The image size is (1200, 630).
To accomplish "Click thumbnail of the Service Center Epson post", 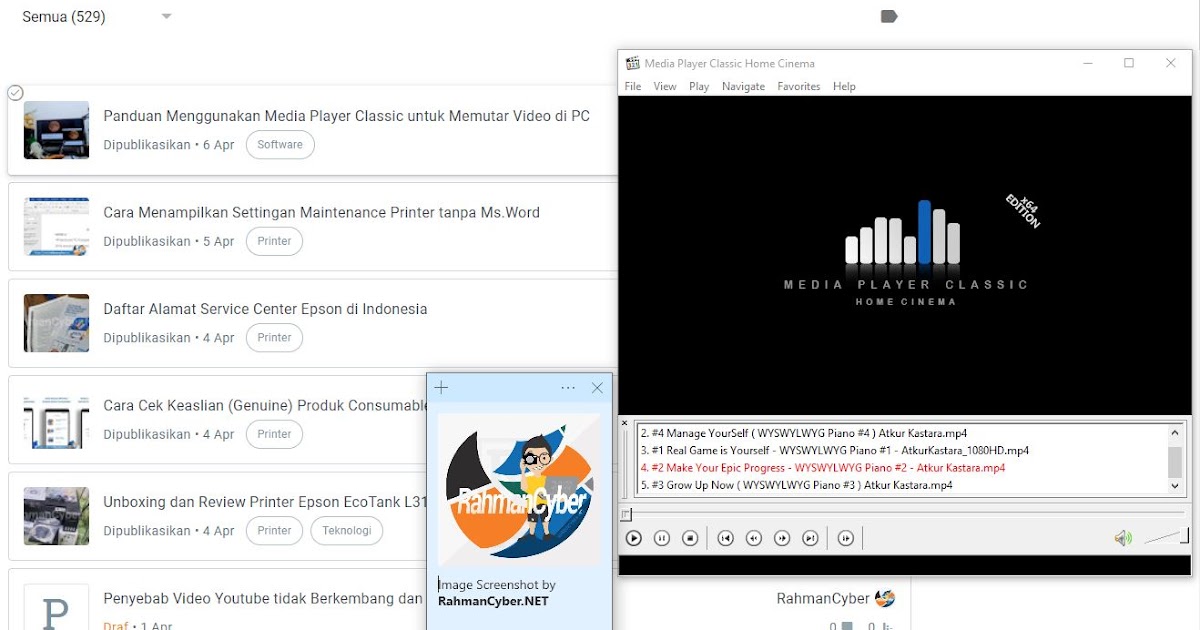I will 56,323.
